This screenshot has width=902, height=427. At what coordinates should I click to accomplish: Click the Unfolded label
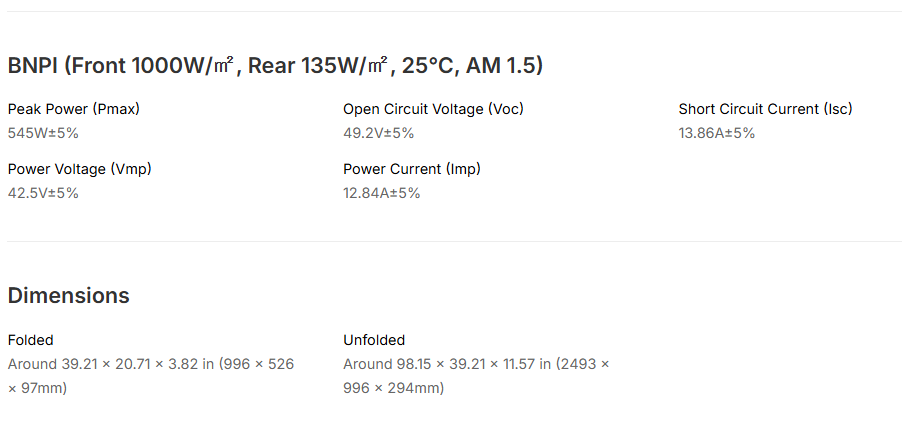click(373, 340)
